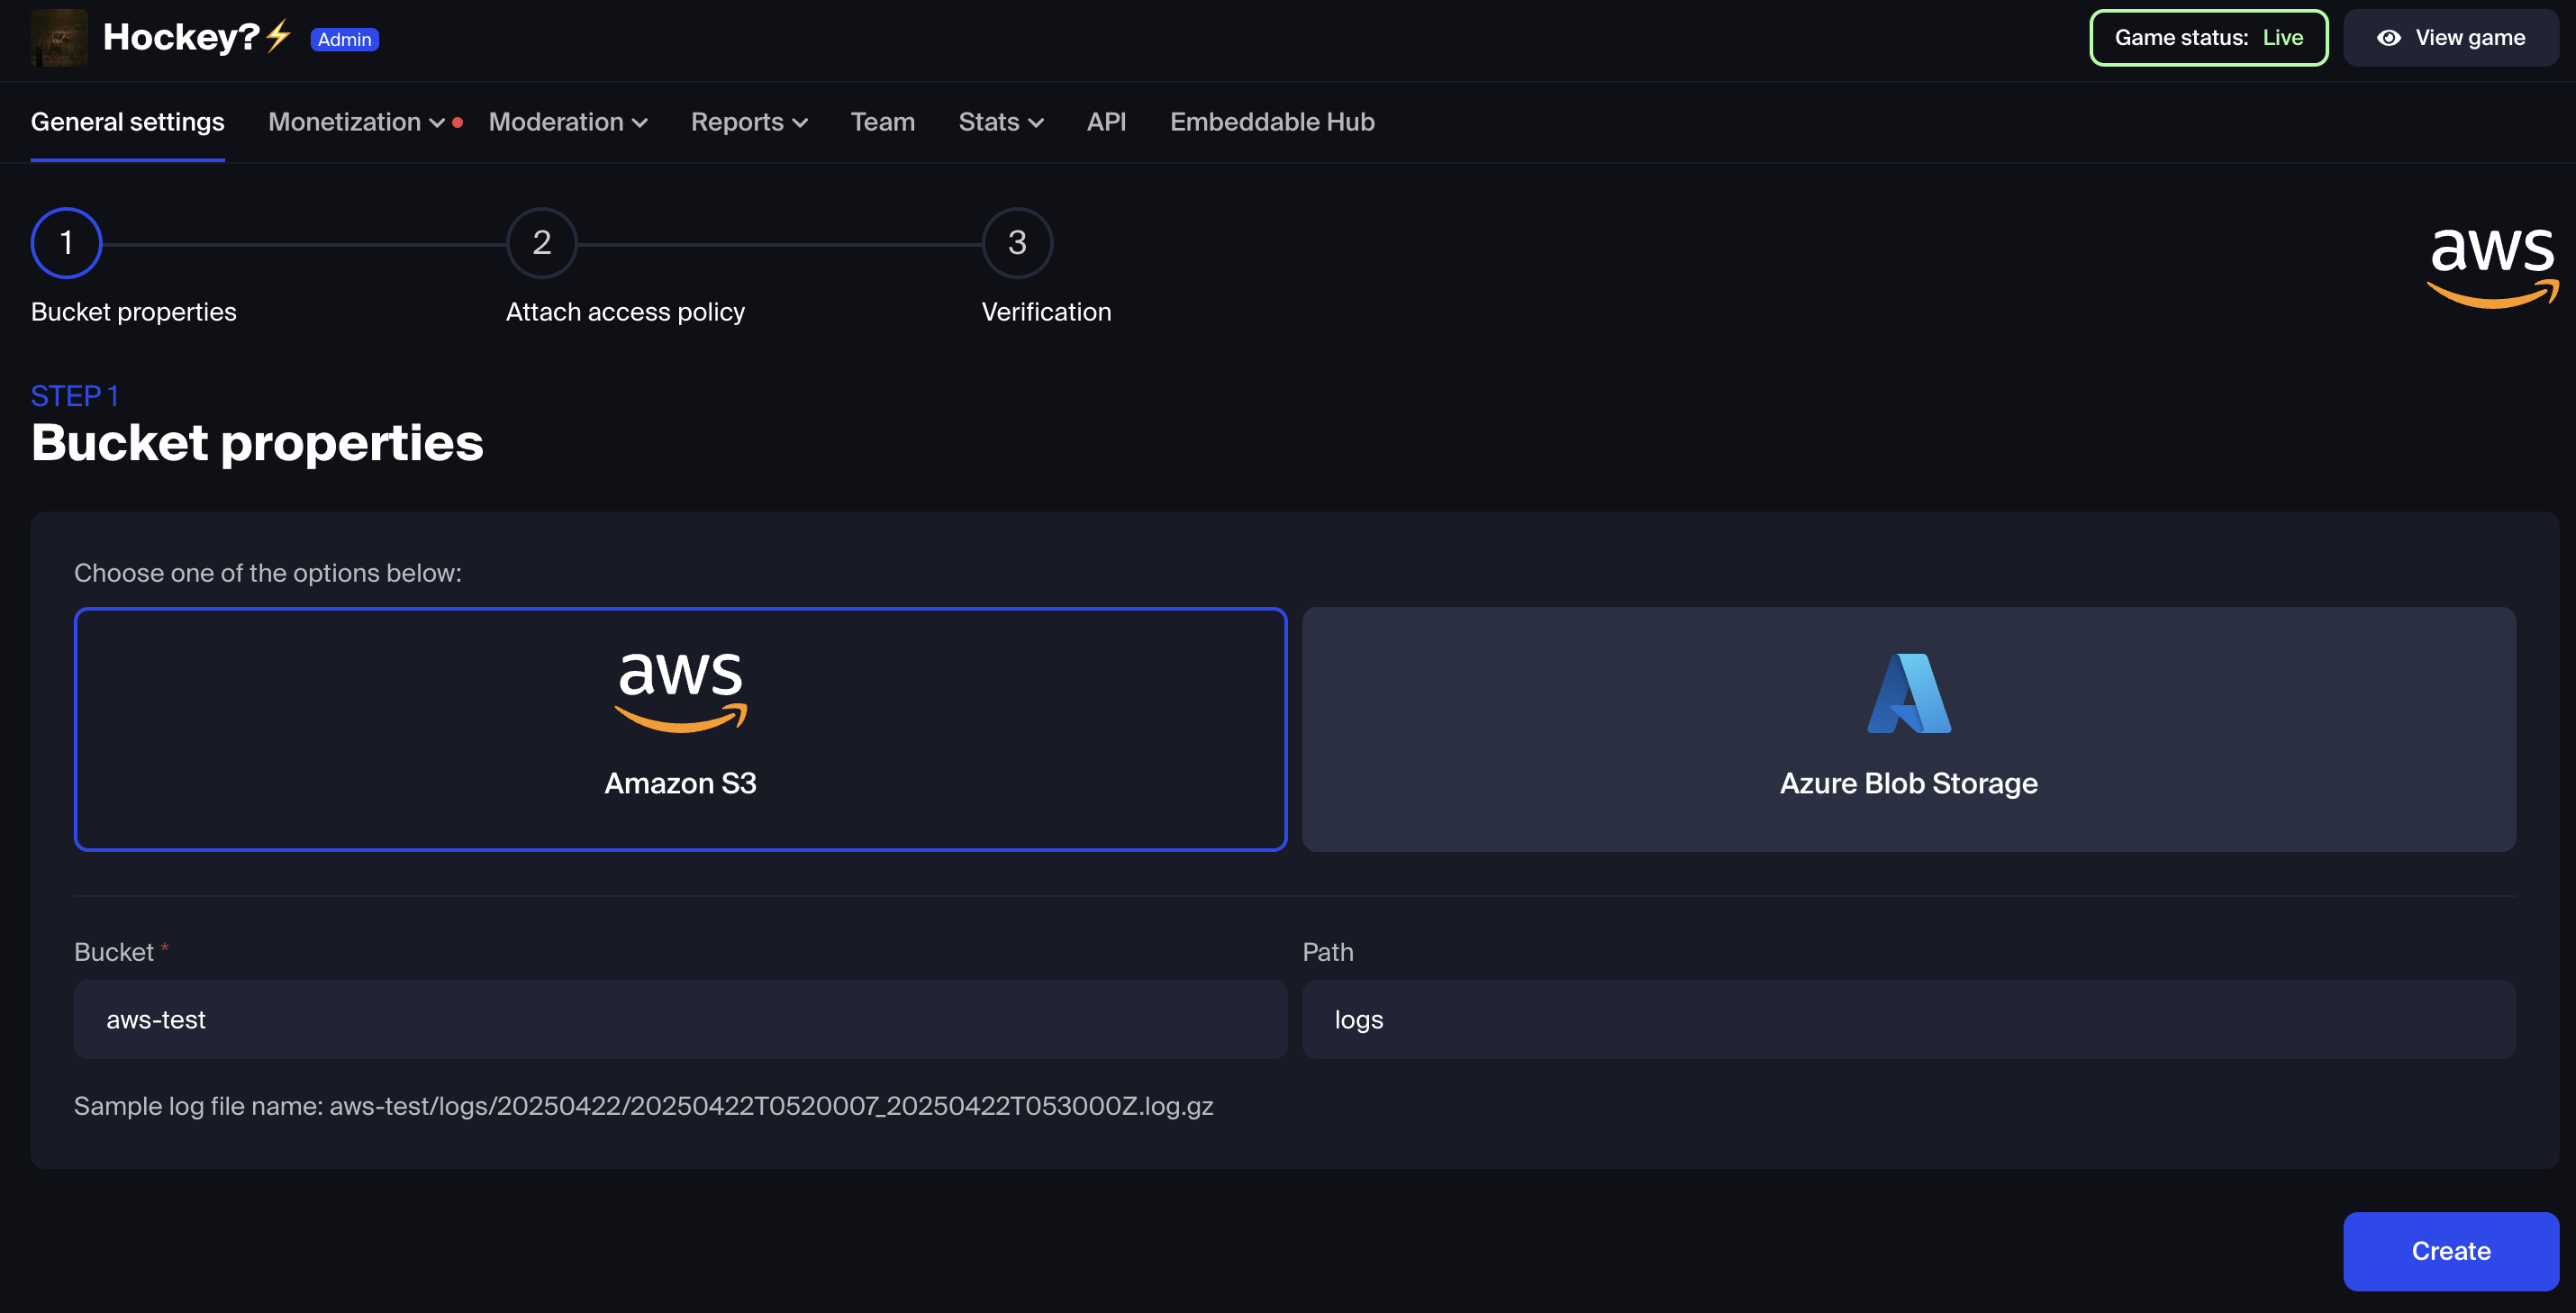Select the Azure Blob Storage option
The width and height of the screenshot is (2576, 1313).
[1908, 730]
